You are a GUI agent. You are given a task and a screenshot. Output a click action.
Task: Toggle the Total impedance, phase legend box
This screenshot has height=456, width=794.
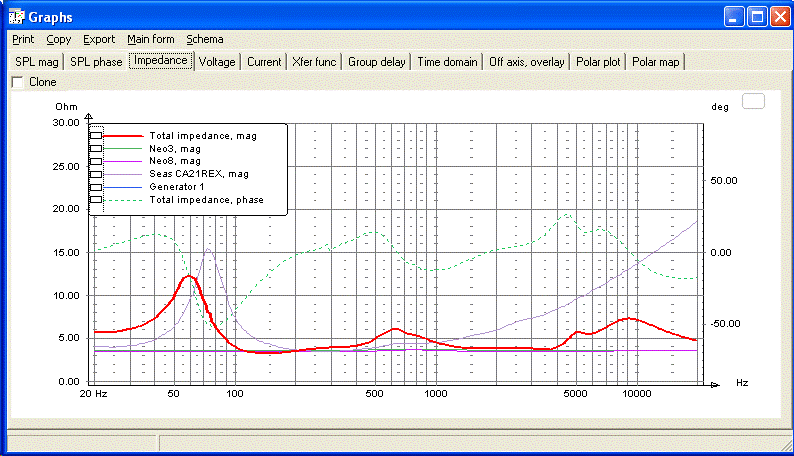point(96,200)
